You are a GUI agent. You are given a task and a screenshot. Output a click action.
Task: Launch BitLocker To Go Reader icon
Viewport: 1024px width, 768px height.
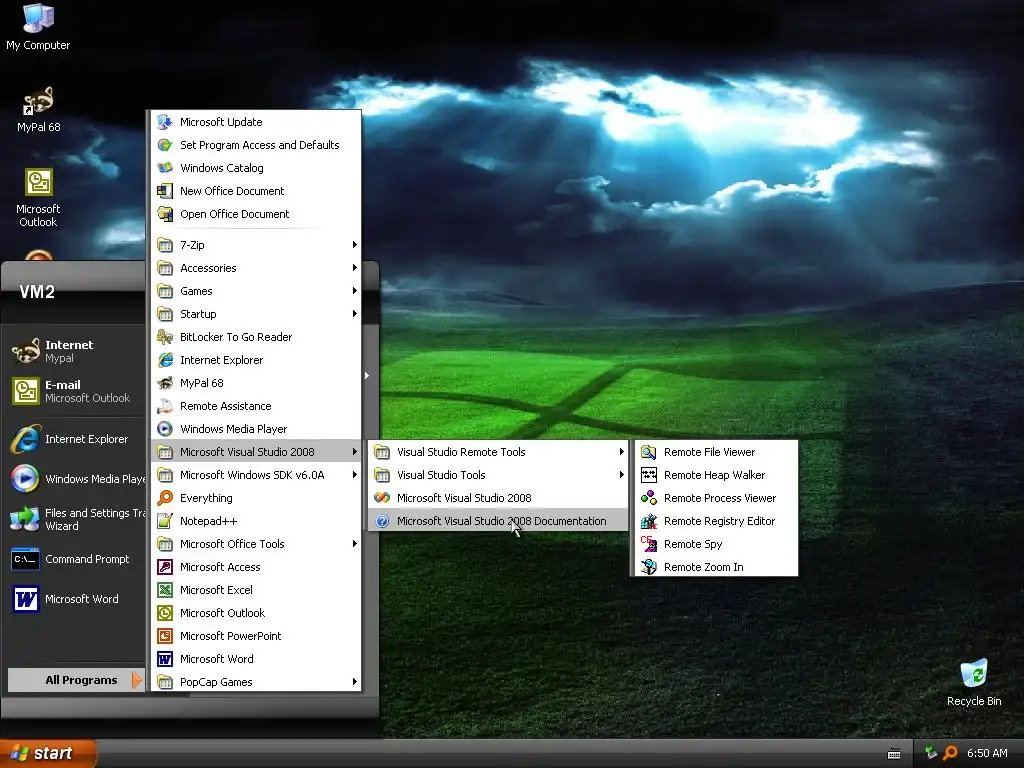point(165,337)
